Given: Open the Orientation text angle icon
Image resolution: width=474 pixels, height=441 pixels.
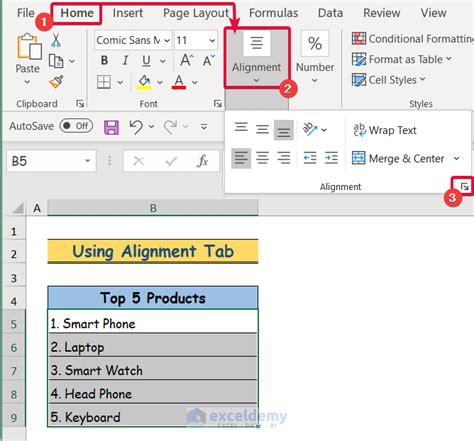Looking at the screenshot, I should (310, 129).
